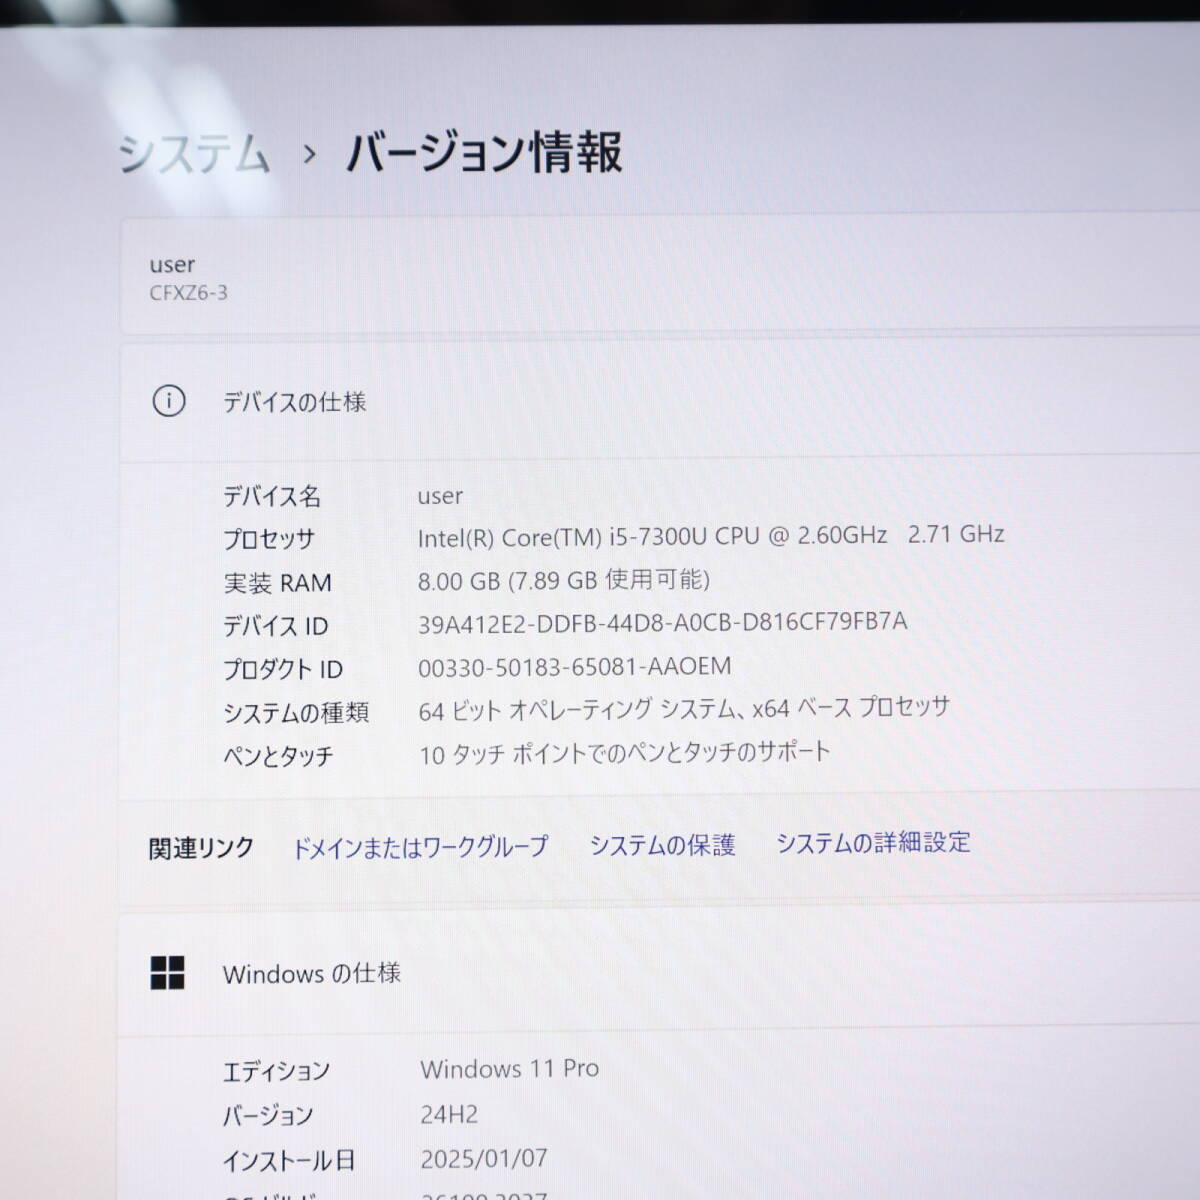Screen dimensions: 1200x1200
Task: Click the バージョン情報 page title
Action: click(x=484, y=152)
